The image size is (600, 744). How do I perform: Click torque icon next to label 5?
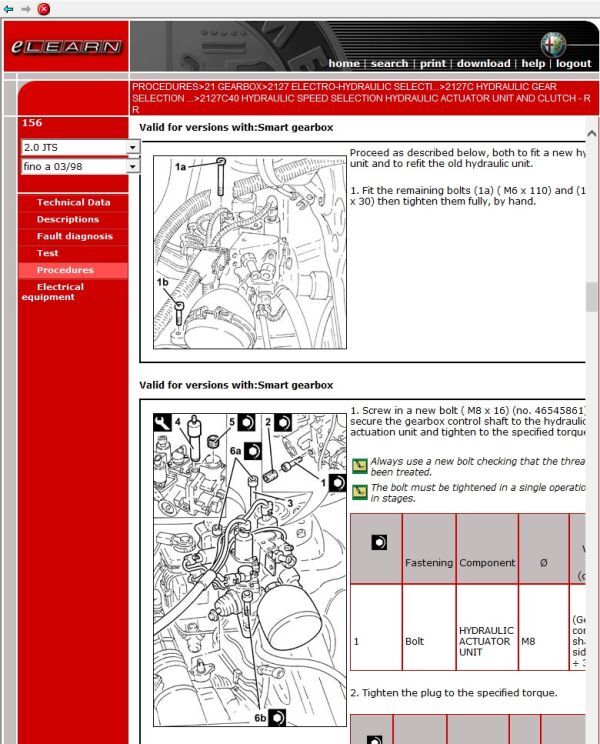click(246, 422)
